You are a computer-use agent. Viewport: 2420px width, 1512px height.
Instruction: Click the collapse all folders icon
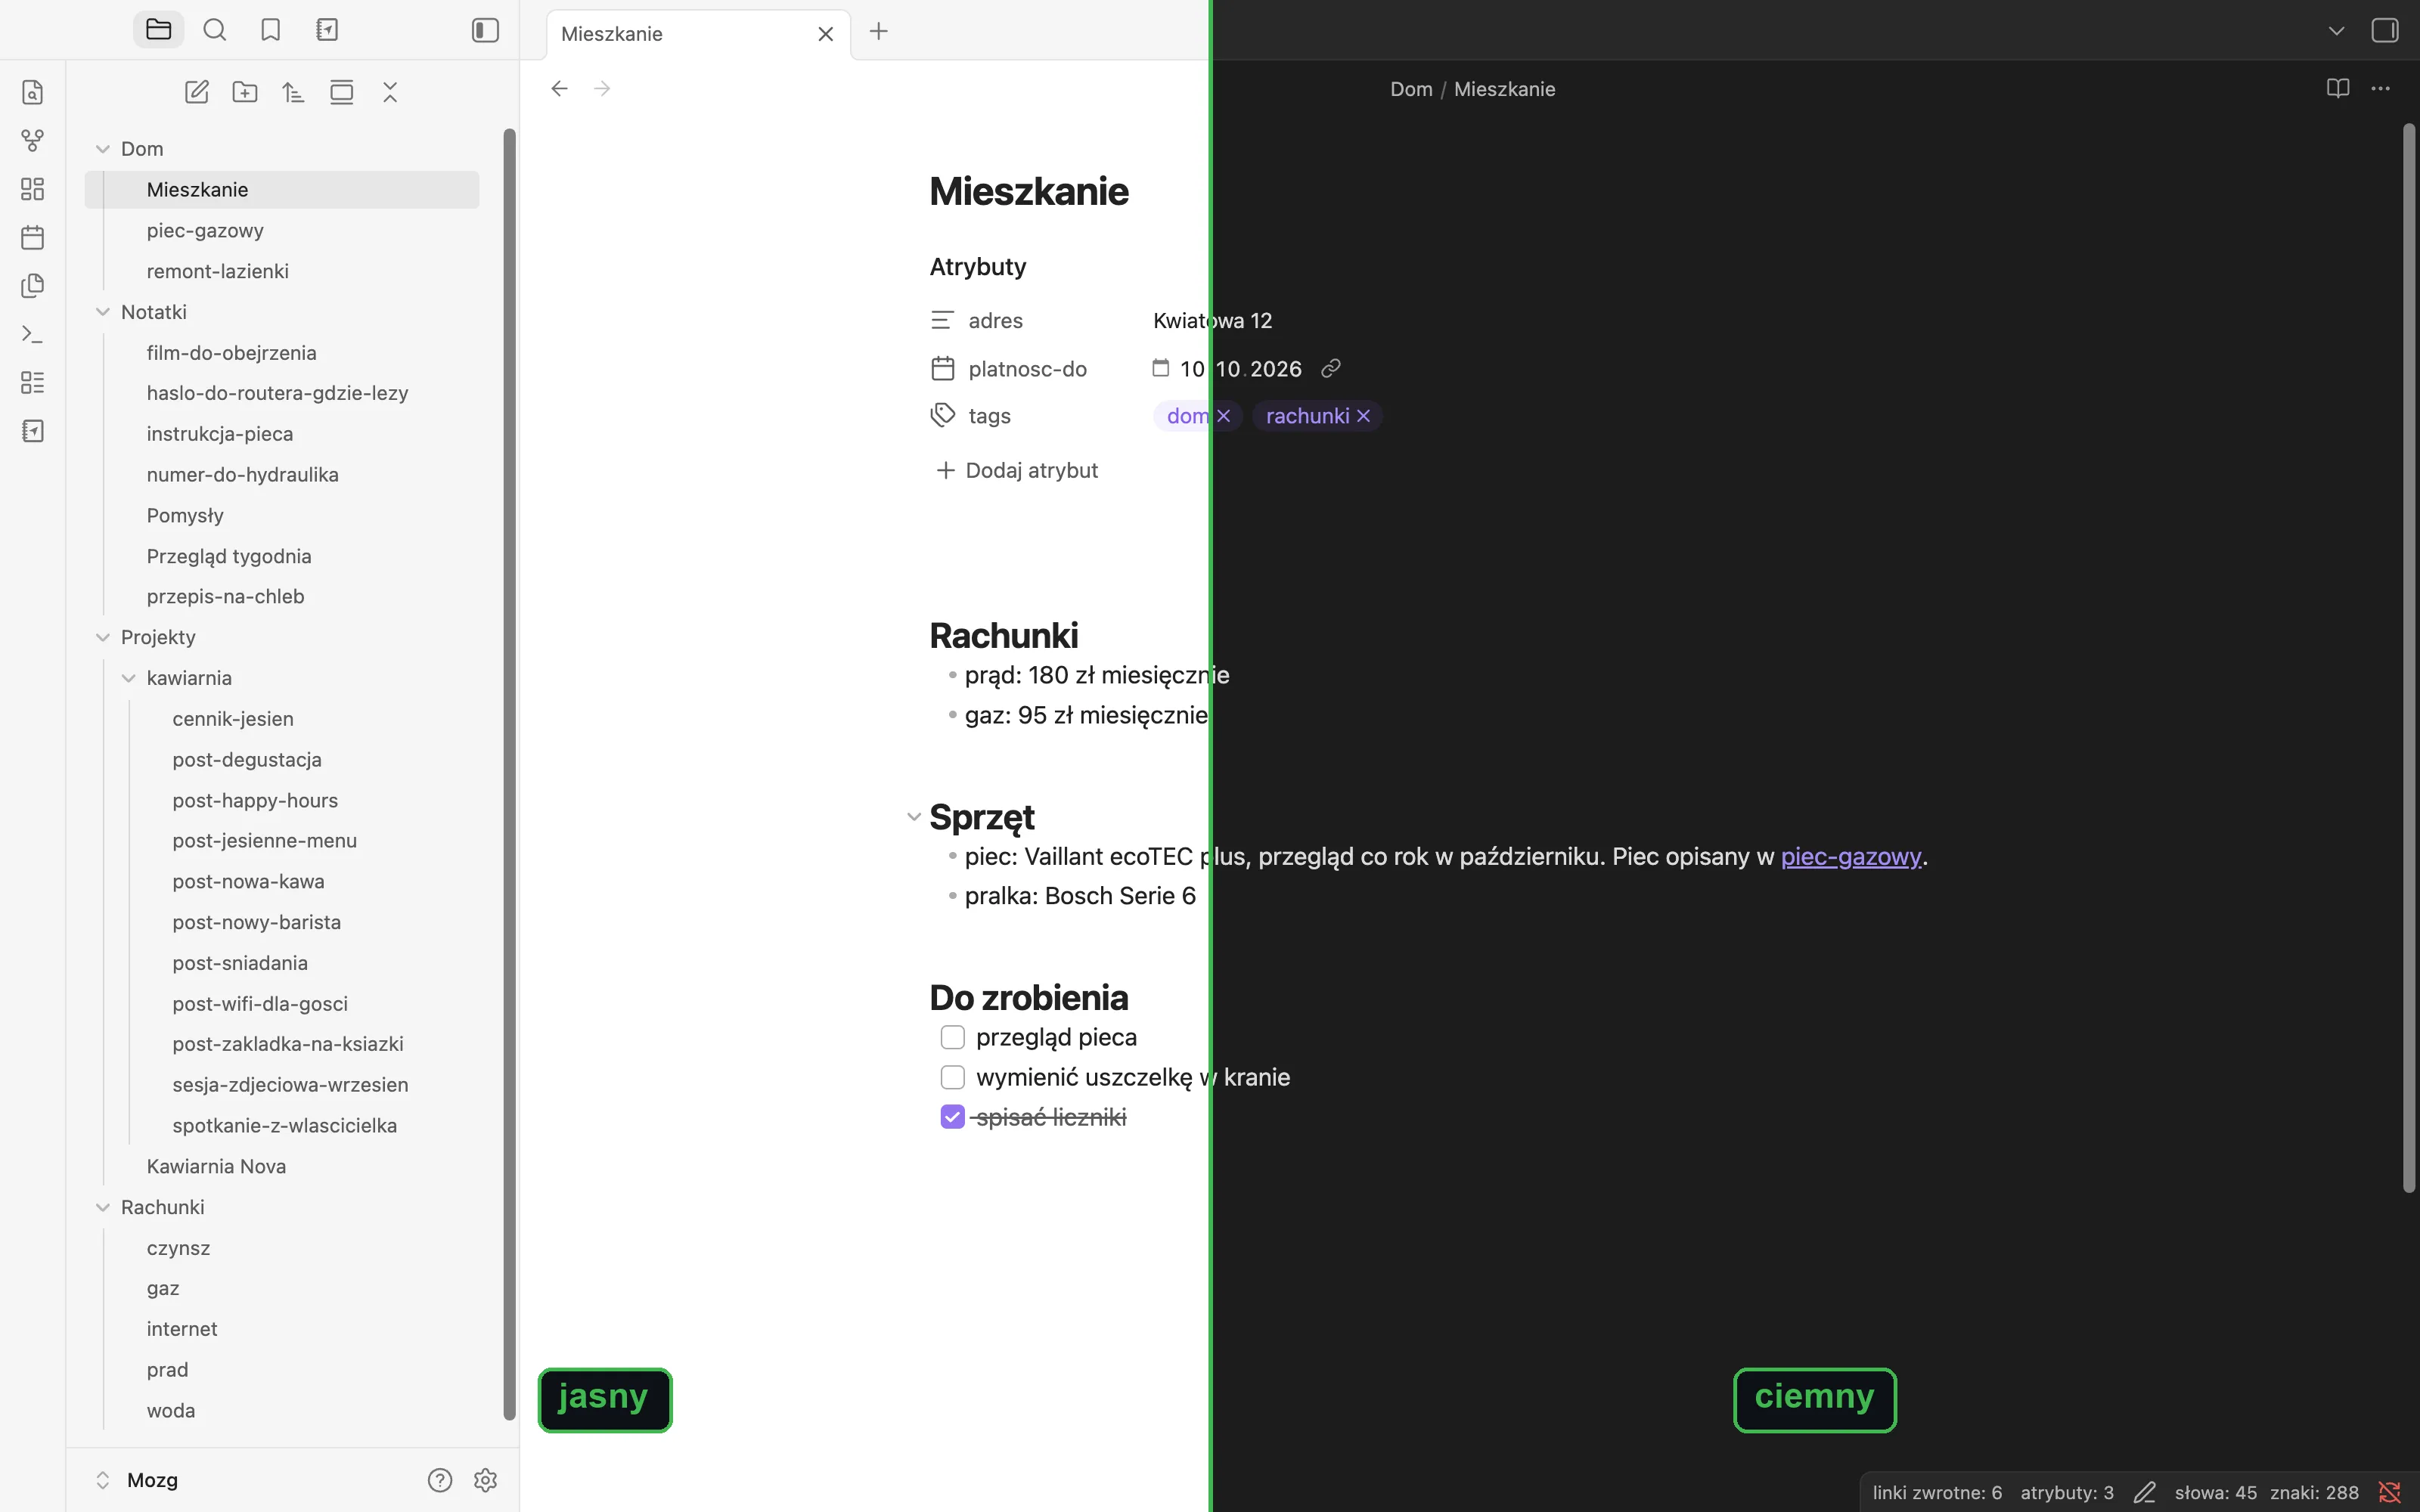coord(390,92)
